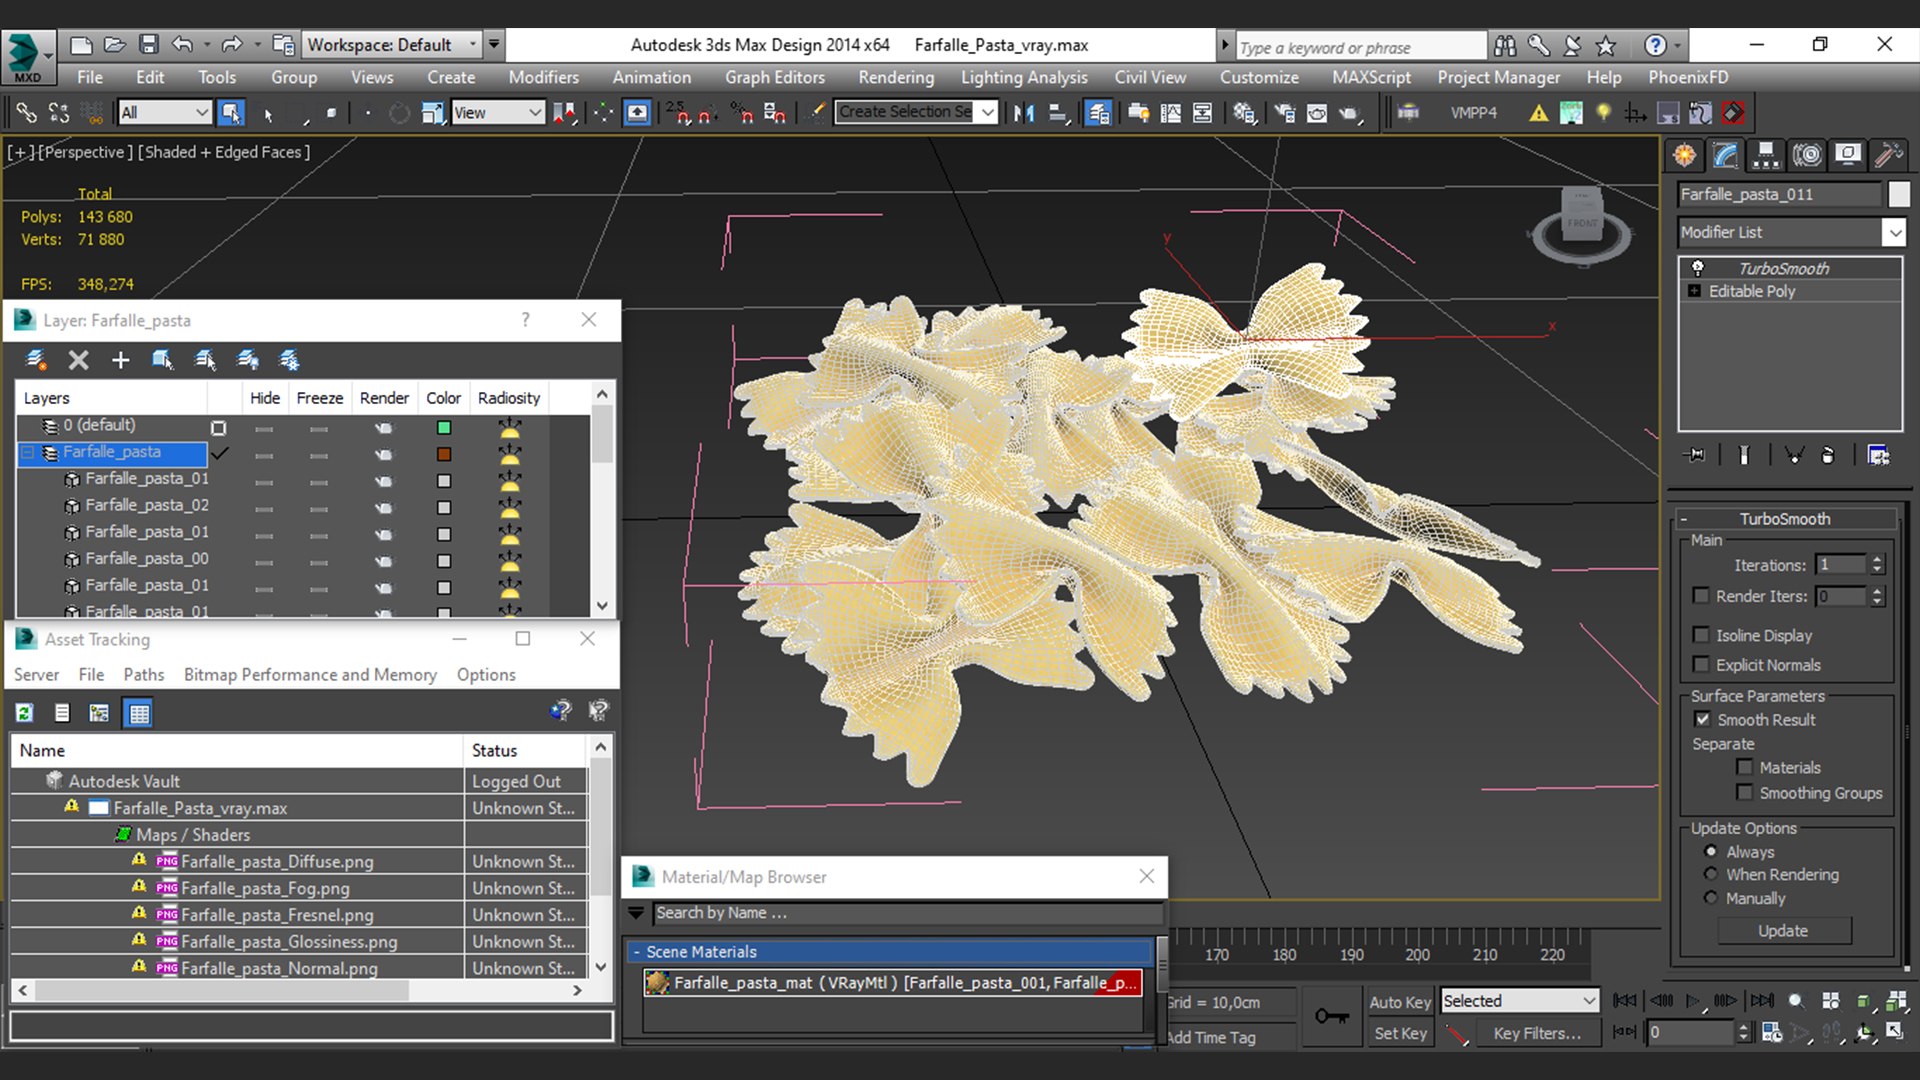This screenshot has width=1920, height=1080.
Task: Click Configure Modifier Sets icon
Action: click(x=1879, y=455)
